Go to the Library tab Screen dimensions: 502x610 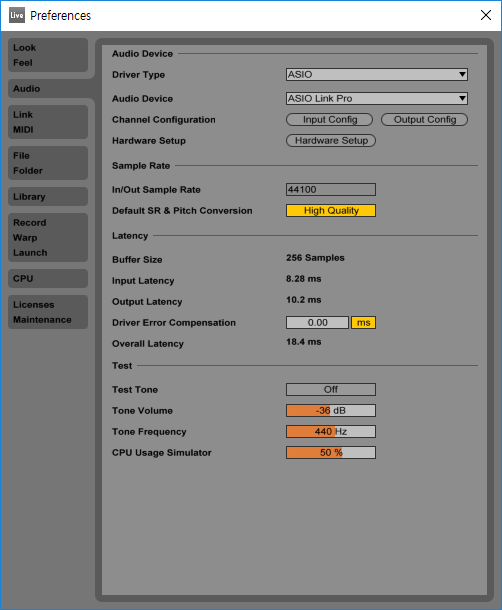(48, 196)
